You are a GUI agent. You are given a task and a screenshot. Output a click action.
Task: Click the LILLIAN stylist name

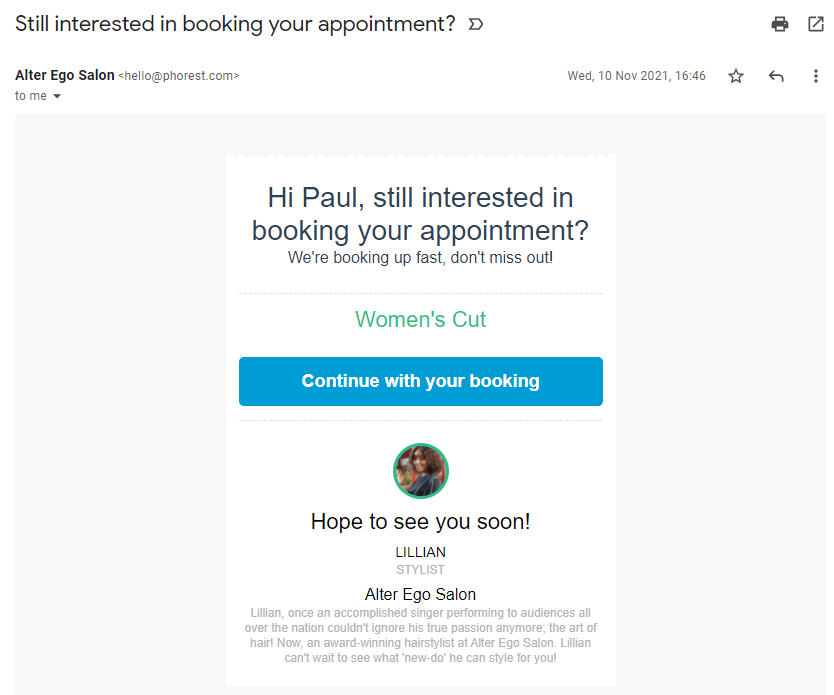(x=420, y=552)
